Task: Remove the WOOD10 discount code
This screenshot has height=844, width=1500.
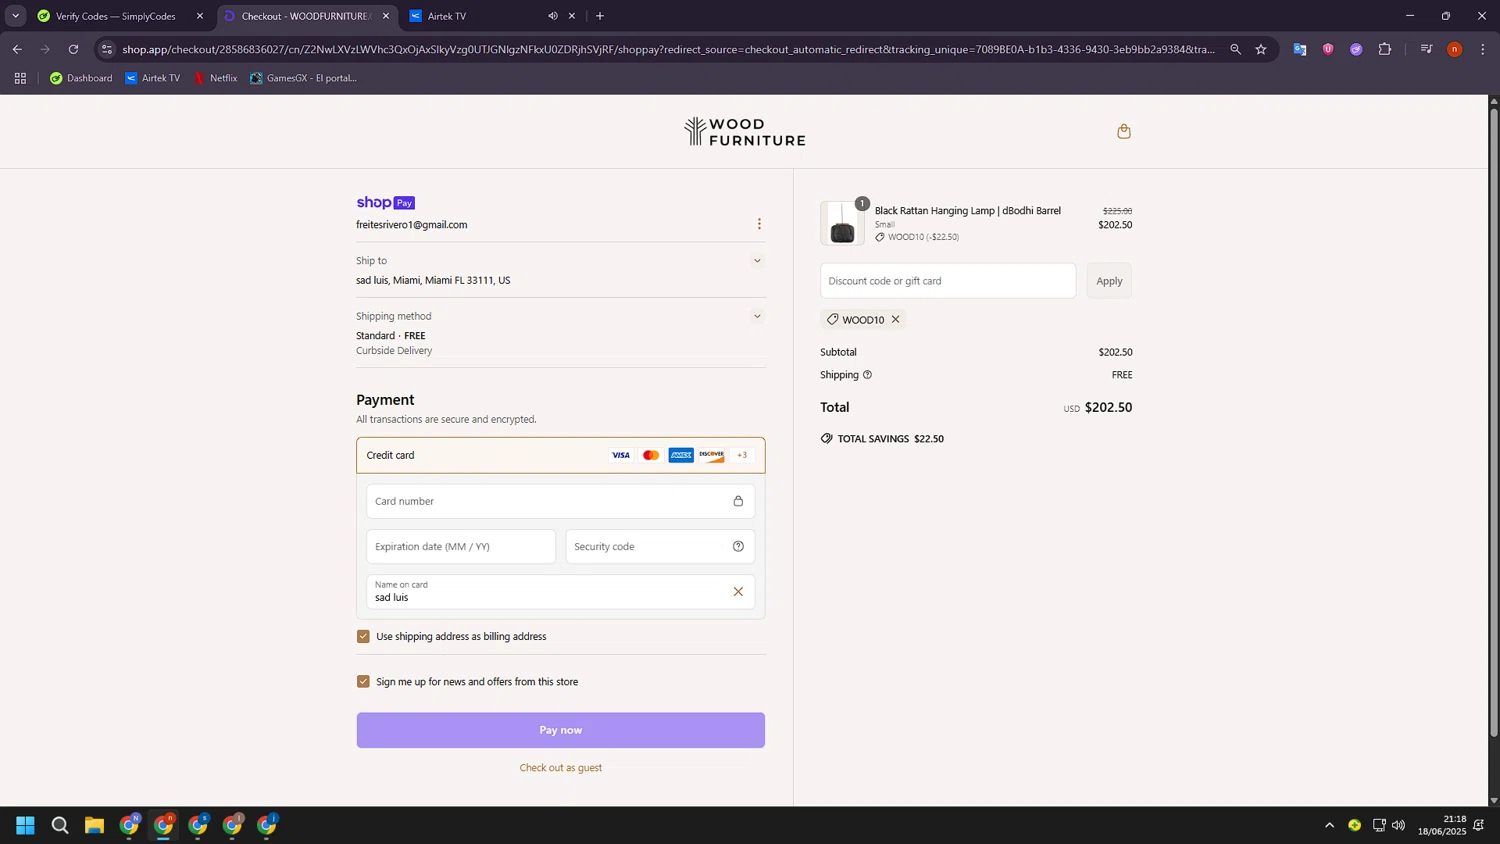Action: pos(896,320)
